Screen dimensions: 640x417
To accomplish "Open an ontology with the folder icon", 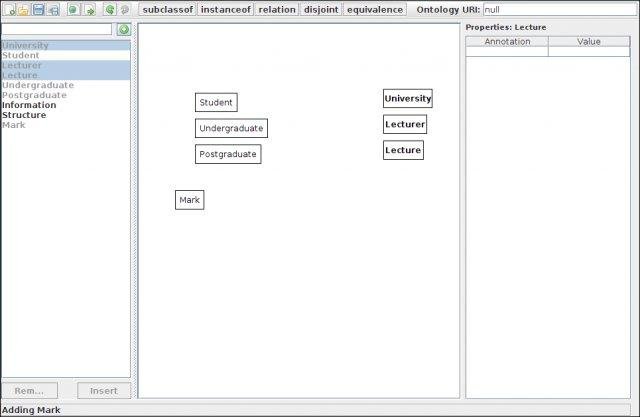I will click(x=24, y=9).
